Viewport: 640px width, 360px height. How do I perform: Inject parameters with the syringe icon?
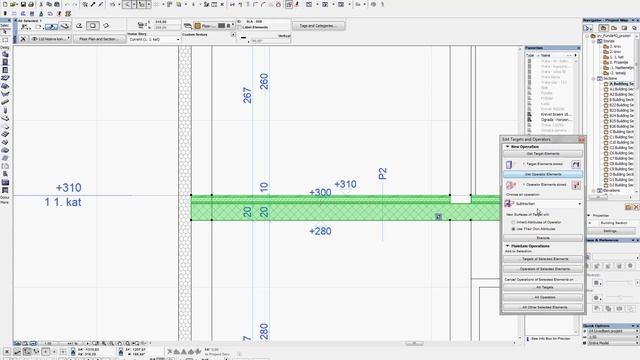click(x=101, y=4)
